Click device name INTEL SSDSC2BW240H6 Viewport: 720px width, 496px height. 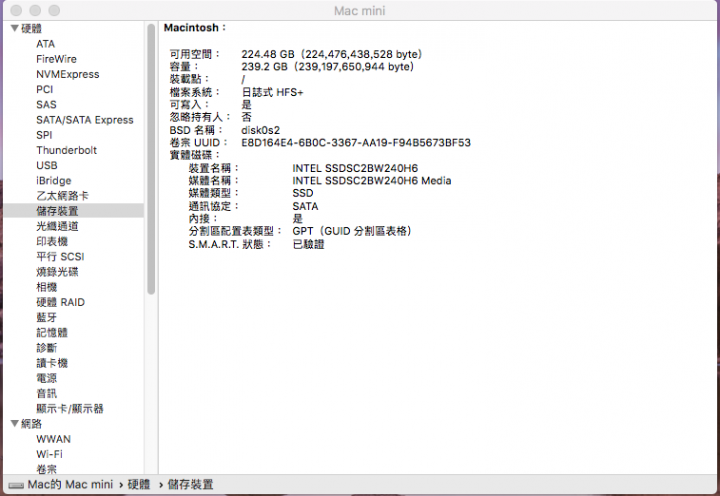click(x=355, y=168)
